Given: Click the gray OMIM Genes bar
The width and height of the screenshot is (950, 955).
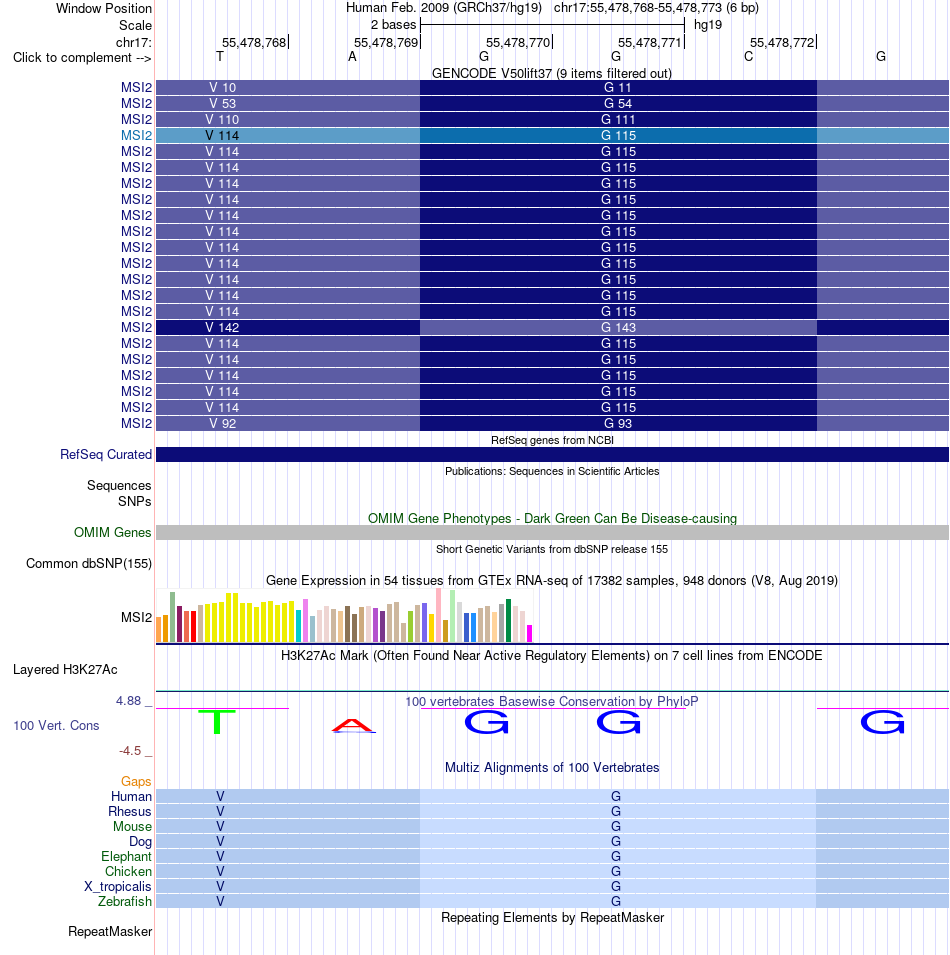Looking at the screenshot, I should coord(552,533).
